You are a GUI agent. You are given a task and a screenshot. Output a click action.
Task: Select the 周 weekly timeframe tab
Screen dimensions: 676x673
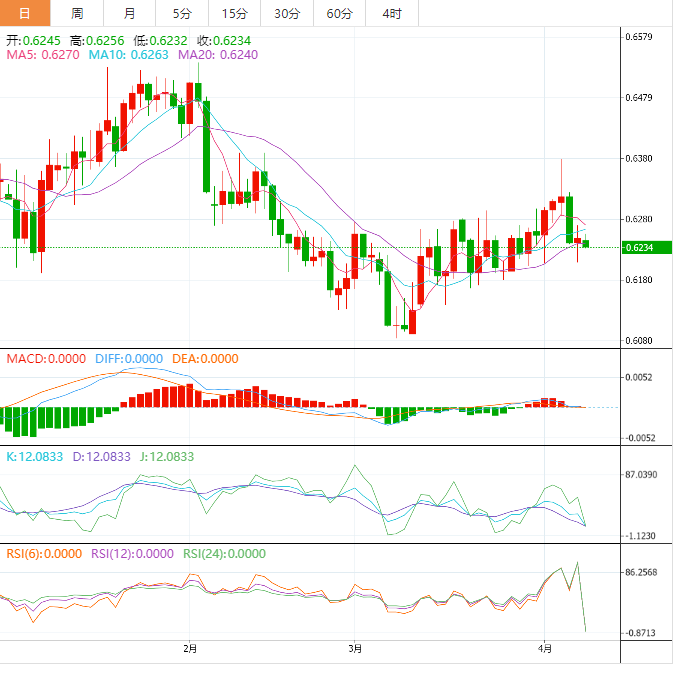click(x=77, y=13)
